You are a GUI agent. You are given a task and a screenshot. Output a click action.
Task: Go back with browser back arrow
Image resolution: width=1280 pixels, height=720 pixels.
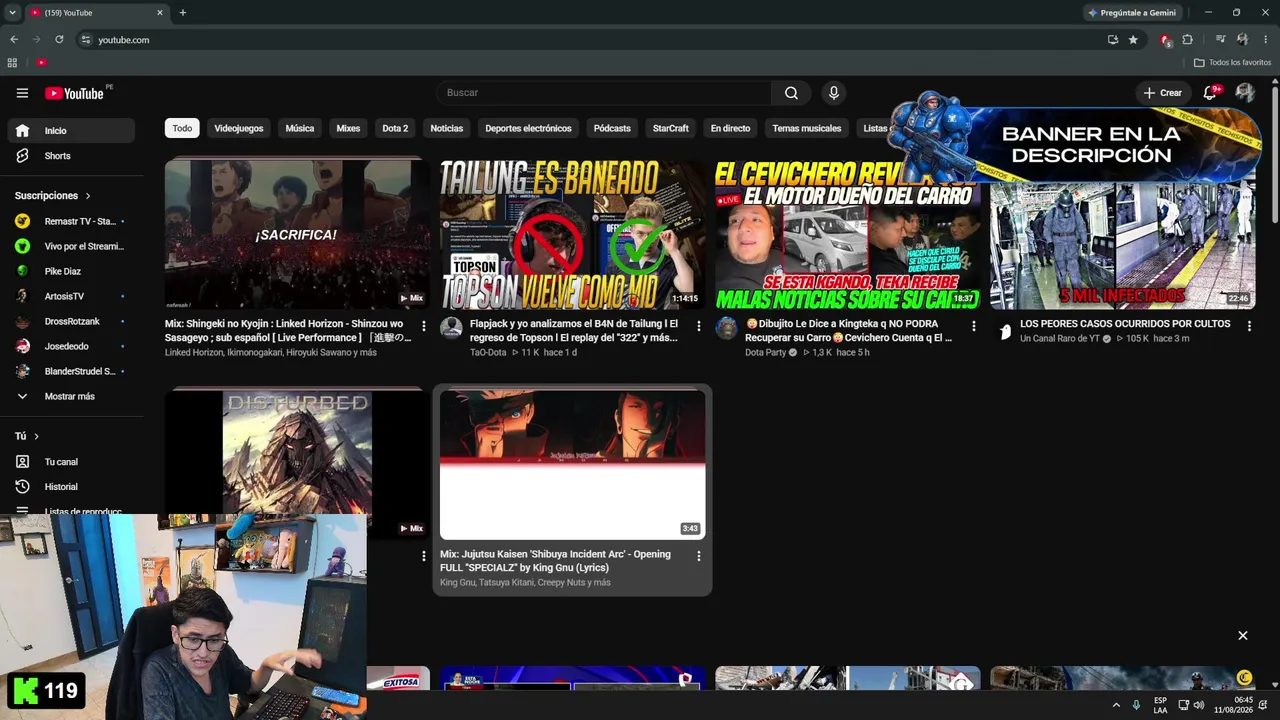pyautogui.click(x=14, y=40)
